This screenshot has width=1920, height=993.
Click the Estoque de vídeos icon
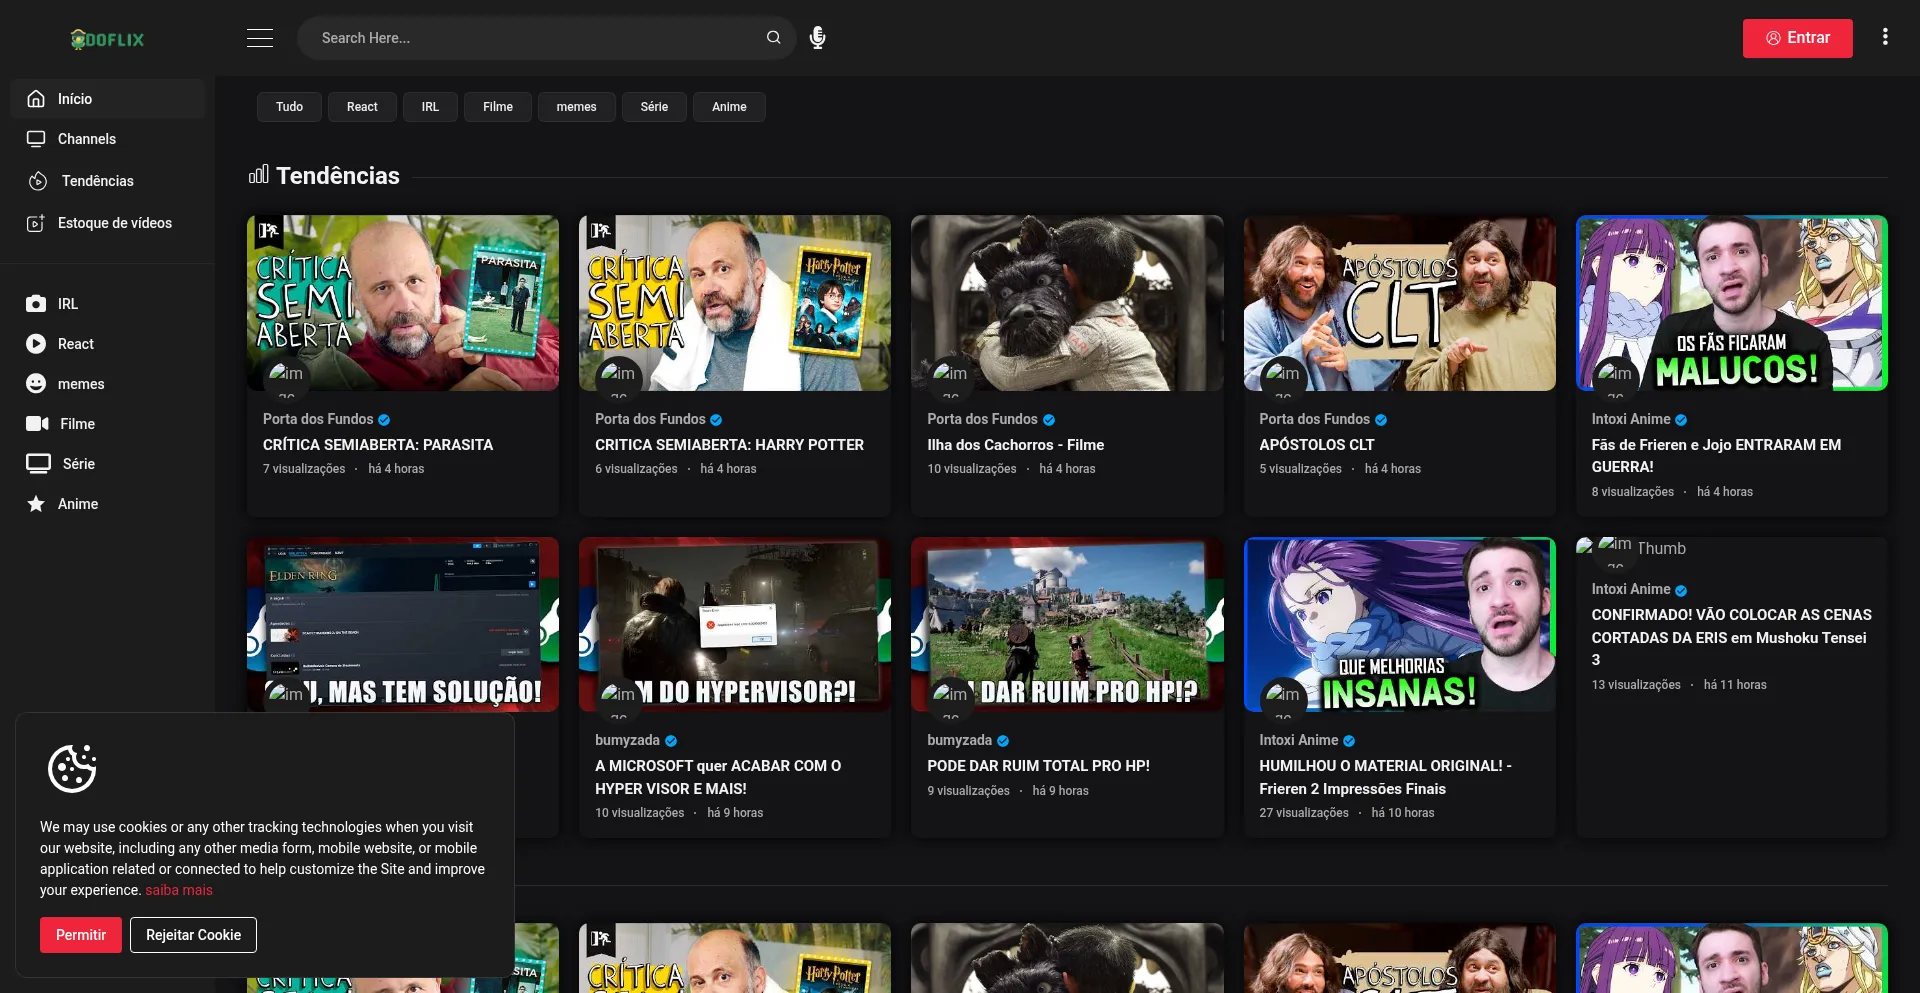(x=36, y=223)
